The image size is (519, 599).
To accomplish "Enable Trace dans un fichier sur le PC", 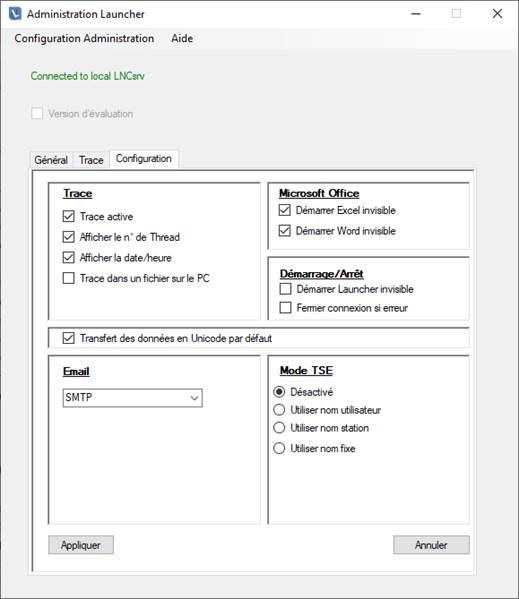I will (68, 278).
